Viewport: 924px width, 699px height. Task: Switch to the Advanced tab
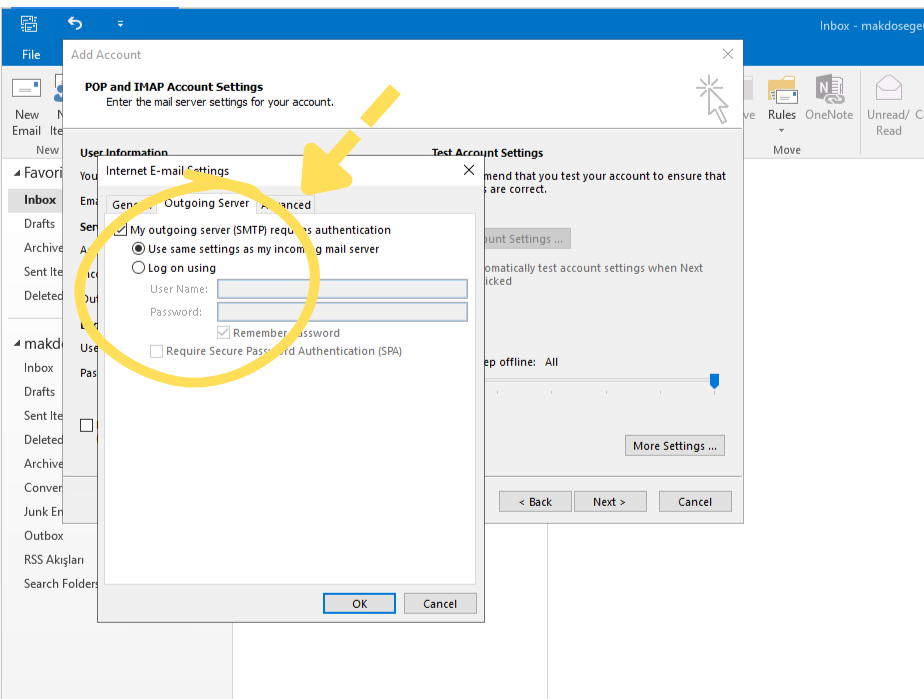(286, 205)
